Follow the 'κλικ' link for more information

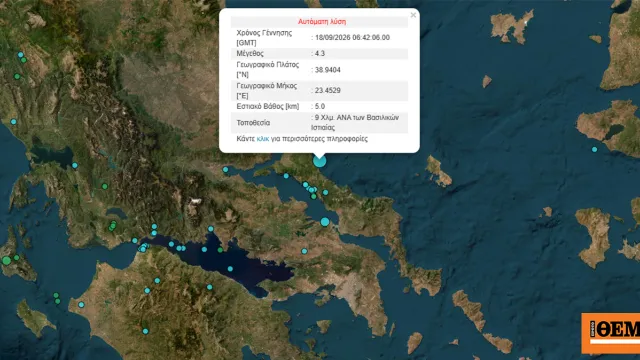tap(263, 139)
